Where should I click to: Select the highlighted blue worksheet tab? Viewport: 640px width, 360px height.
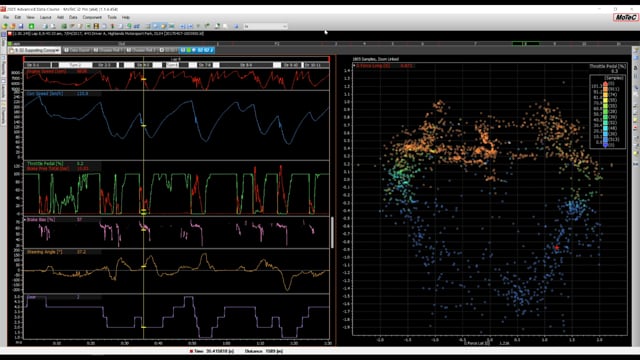click(197, 50)
